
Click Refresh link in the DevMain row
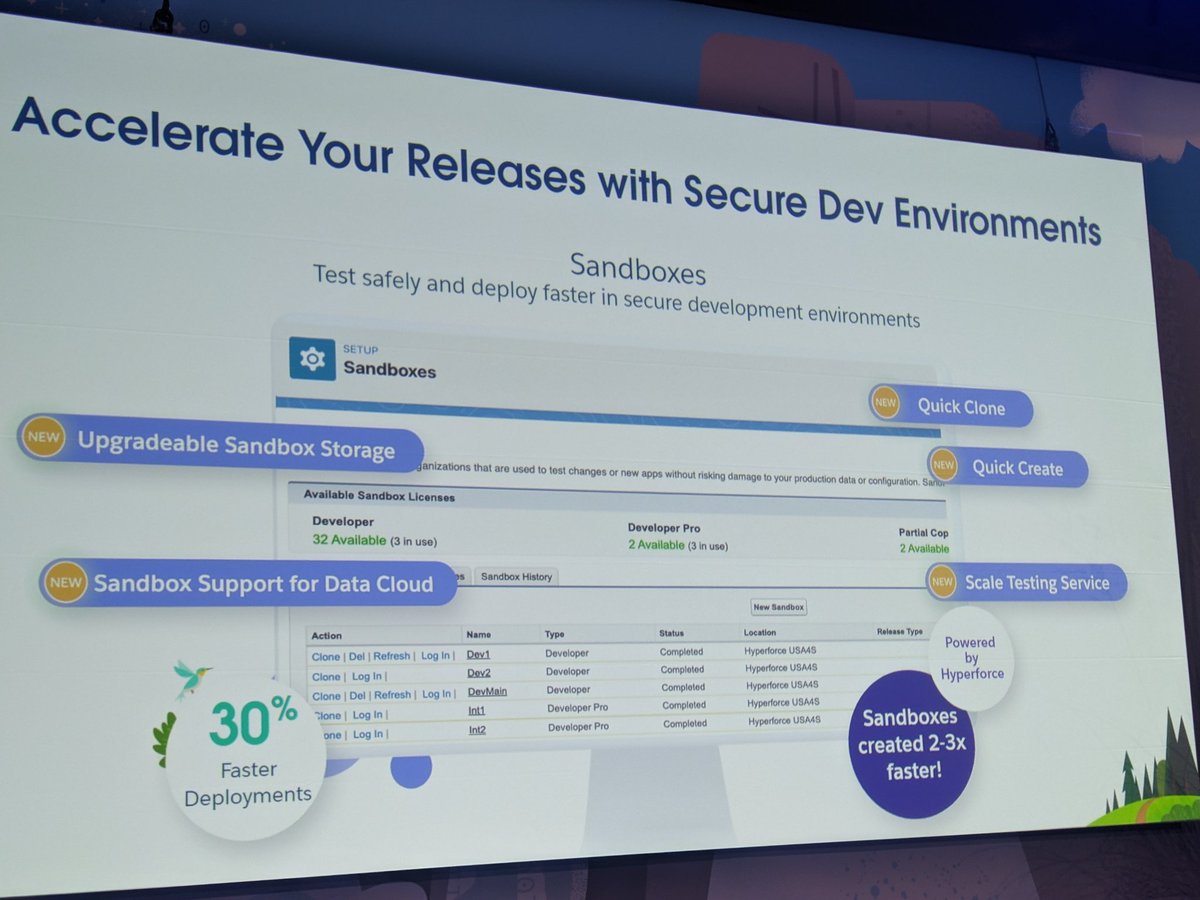393,695
